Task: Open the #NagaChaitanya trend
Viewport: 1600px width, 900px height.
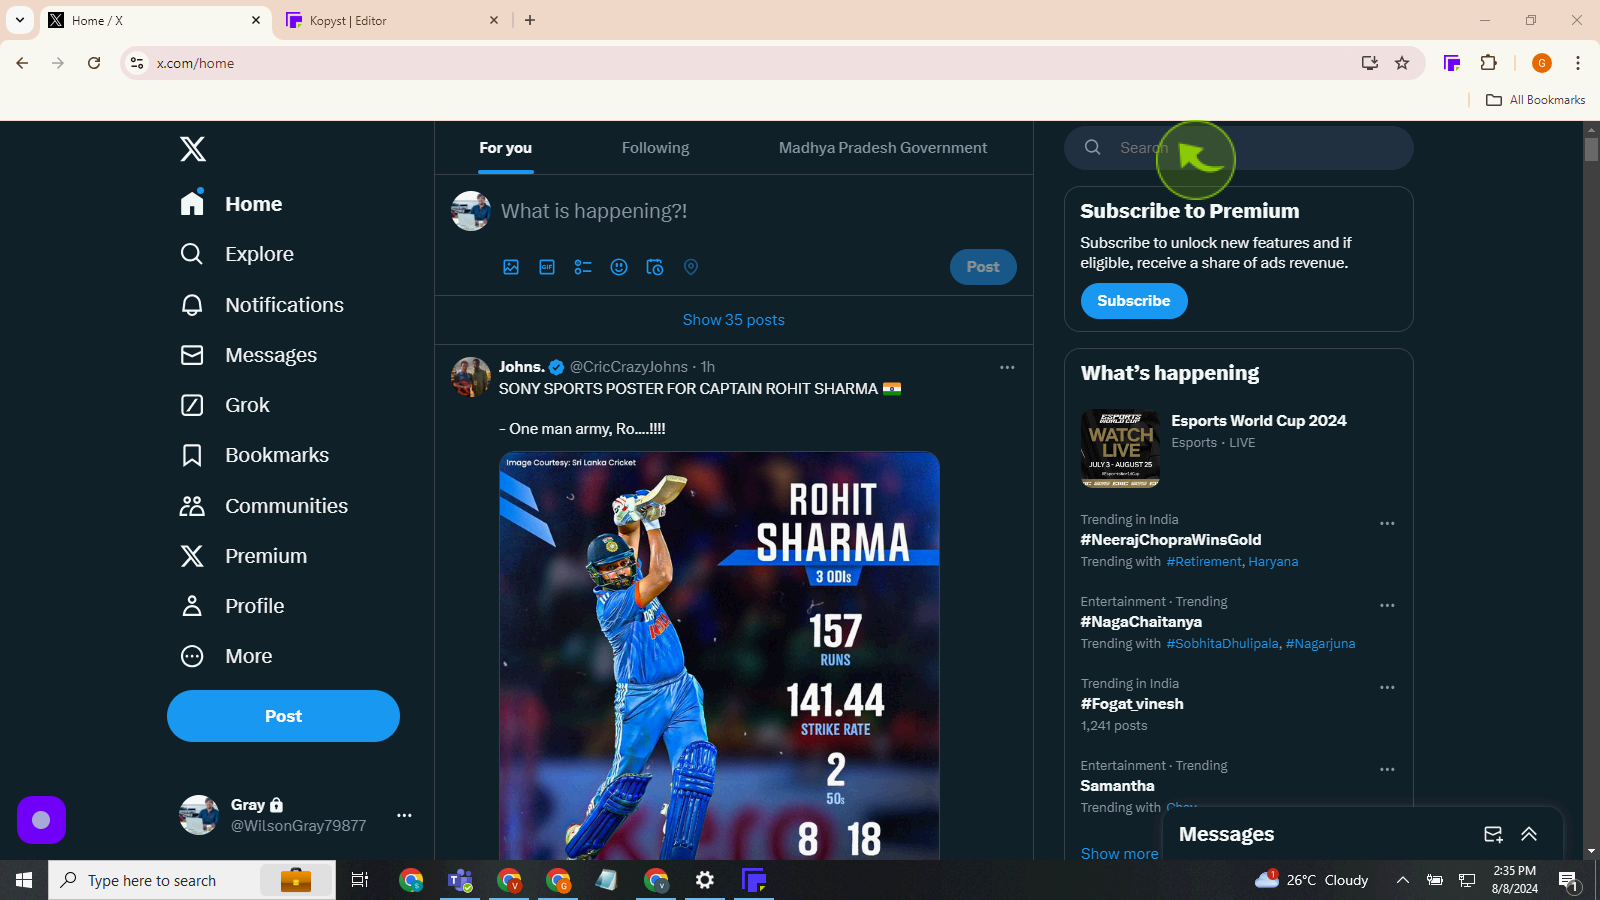Action: (1141, 622)
